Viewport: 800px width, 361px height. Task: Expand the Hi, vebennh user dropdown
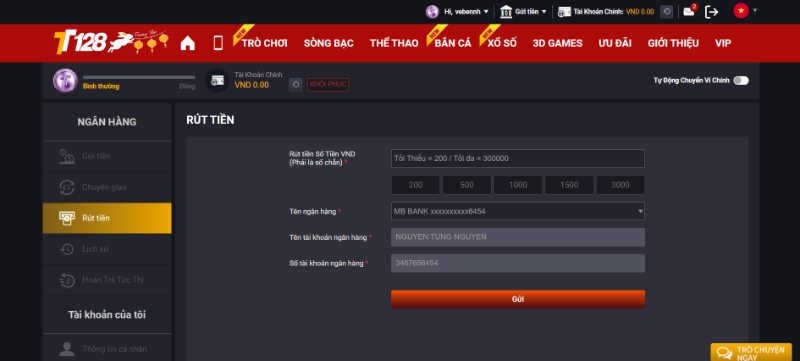[x=486, y=11]
